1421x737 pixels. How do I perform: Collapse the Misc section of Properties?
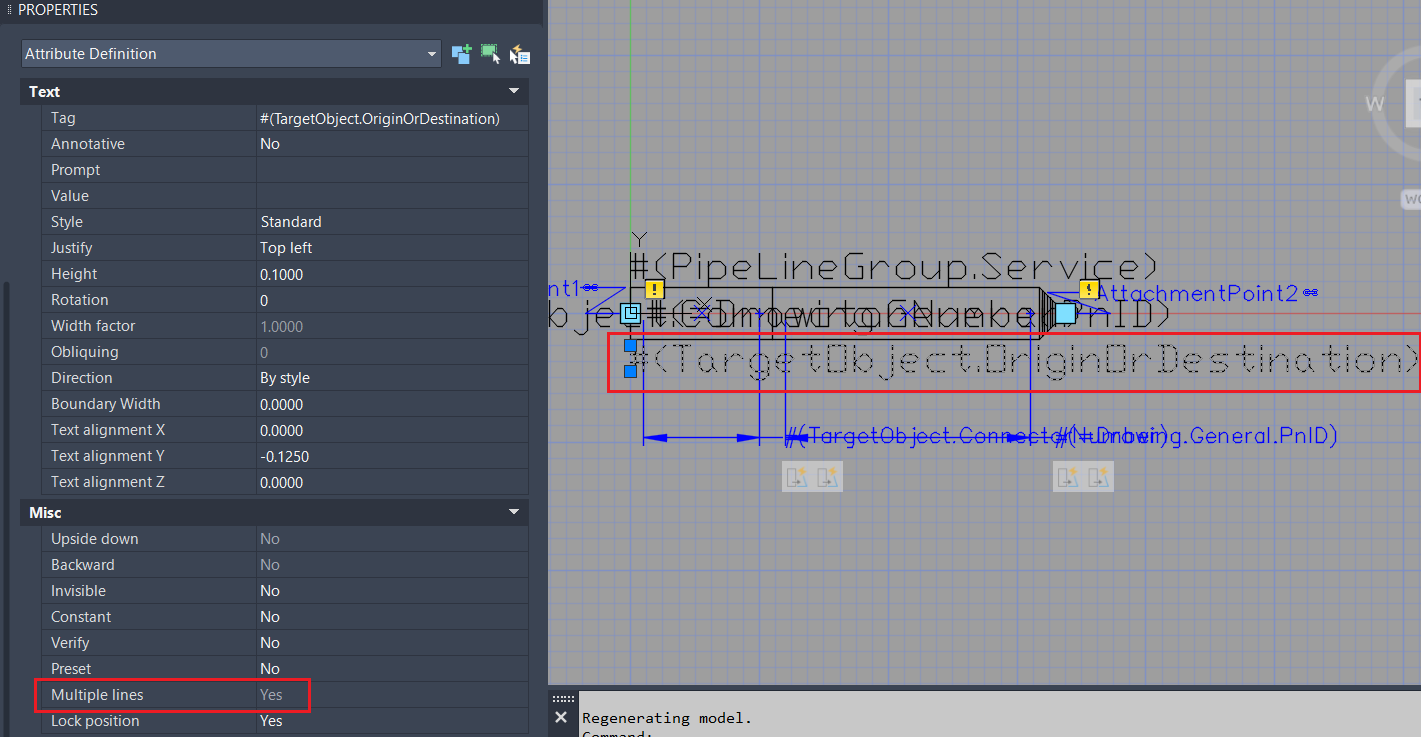(513, 512)
